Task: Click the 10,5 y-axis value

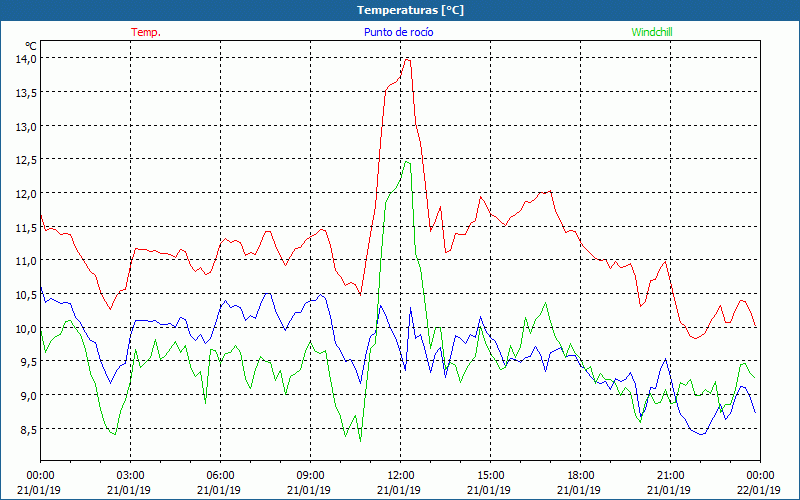Action: (26, 294)
